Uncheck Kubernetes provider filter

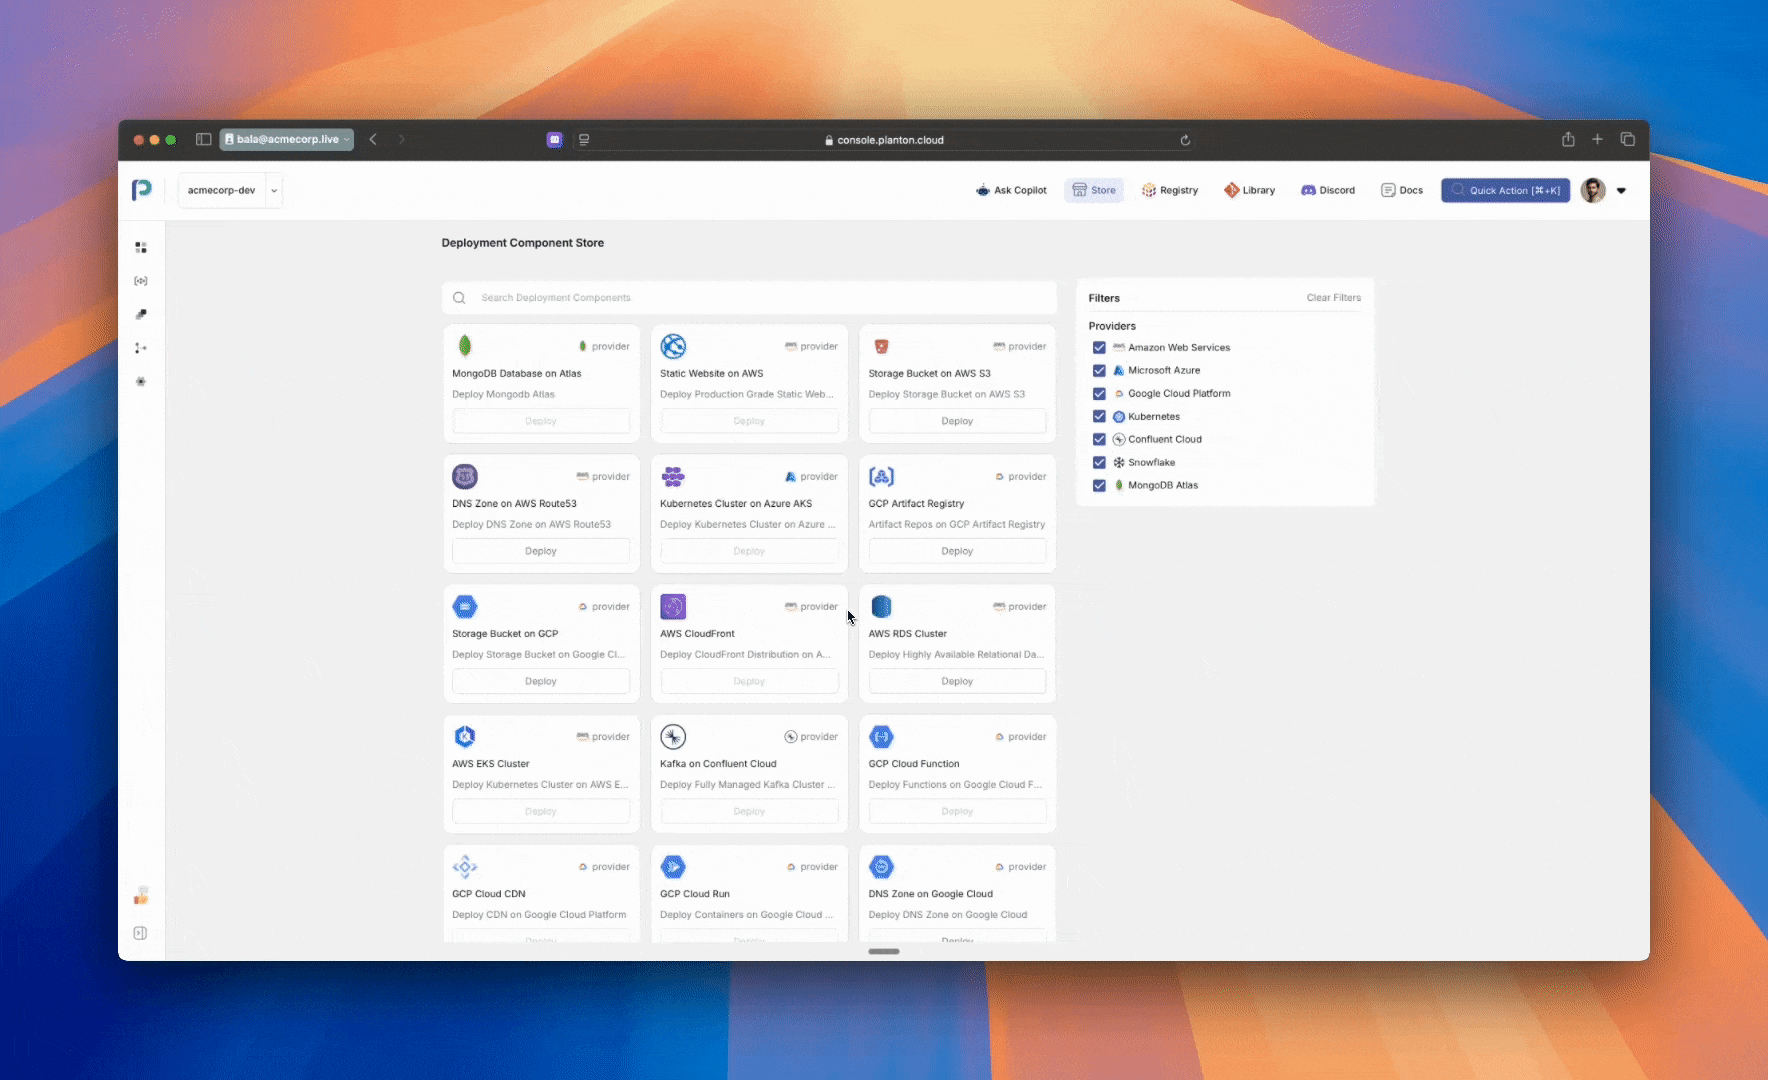coord(1099,416)
